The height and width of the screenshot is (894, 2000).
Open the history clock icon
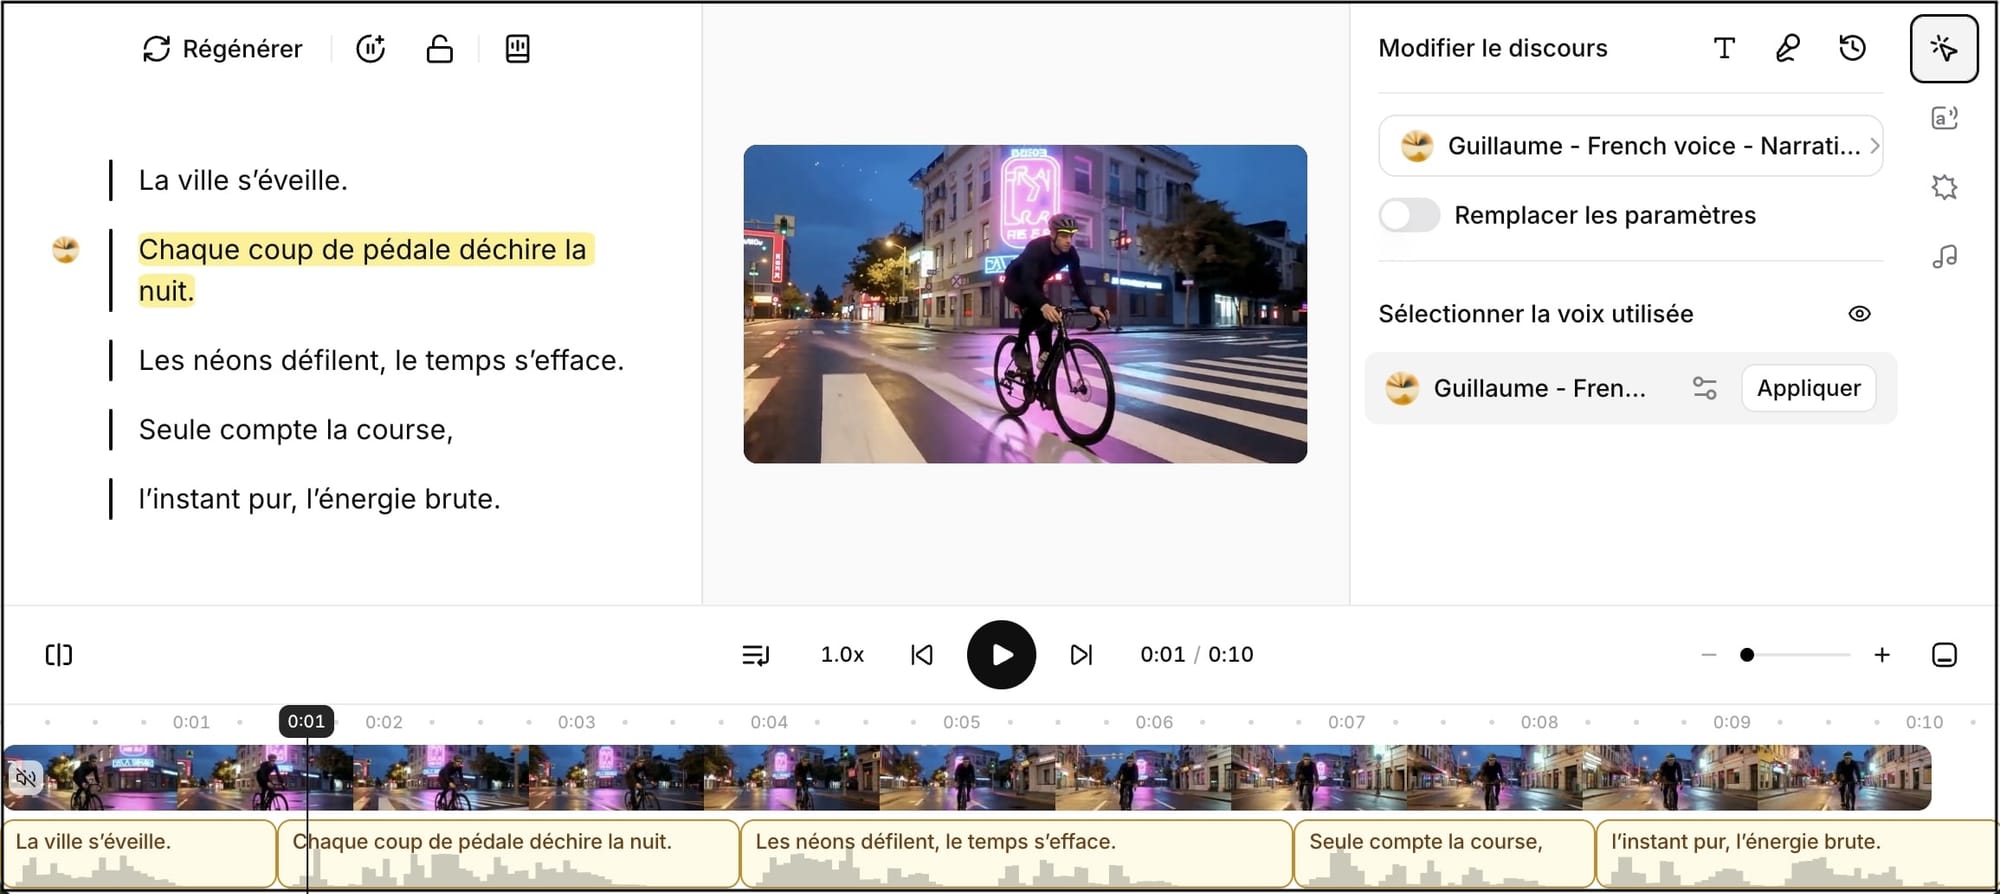click(x=1852, y=48)
